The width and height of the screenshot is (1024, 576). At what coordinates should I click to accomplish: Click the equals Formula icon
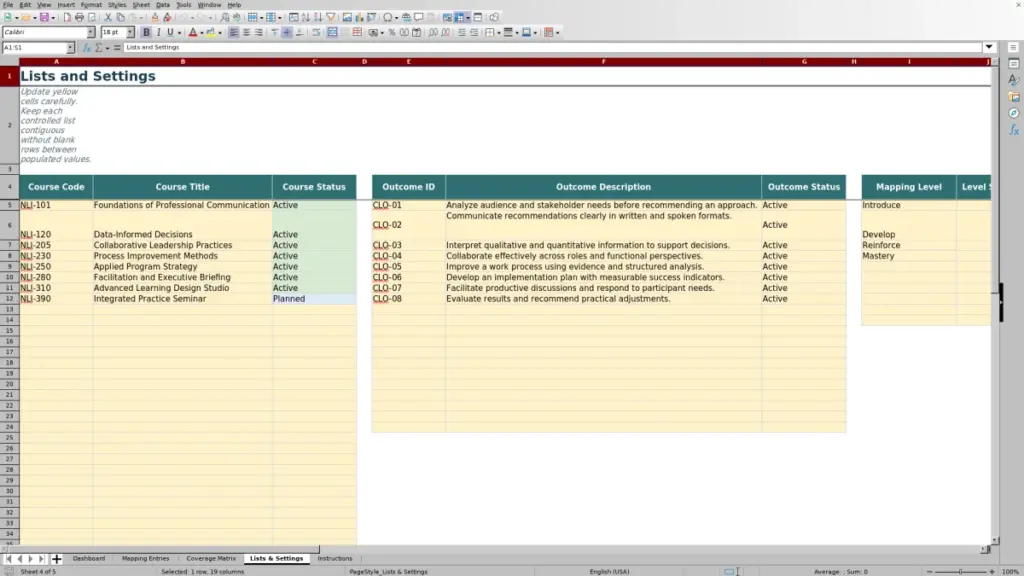pos(117,48)
